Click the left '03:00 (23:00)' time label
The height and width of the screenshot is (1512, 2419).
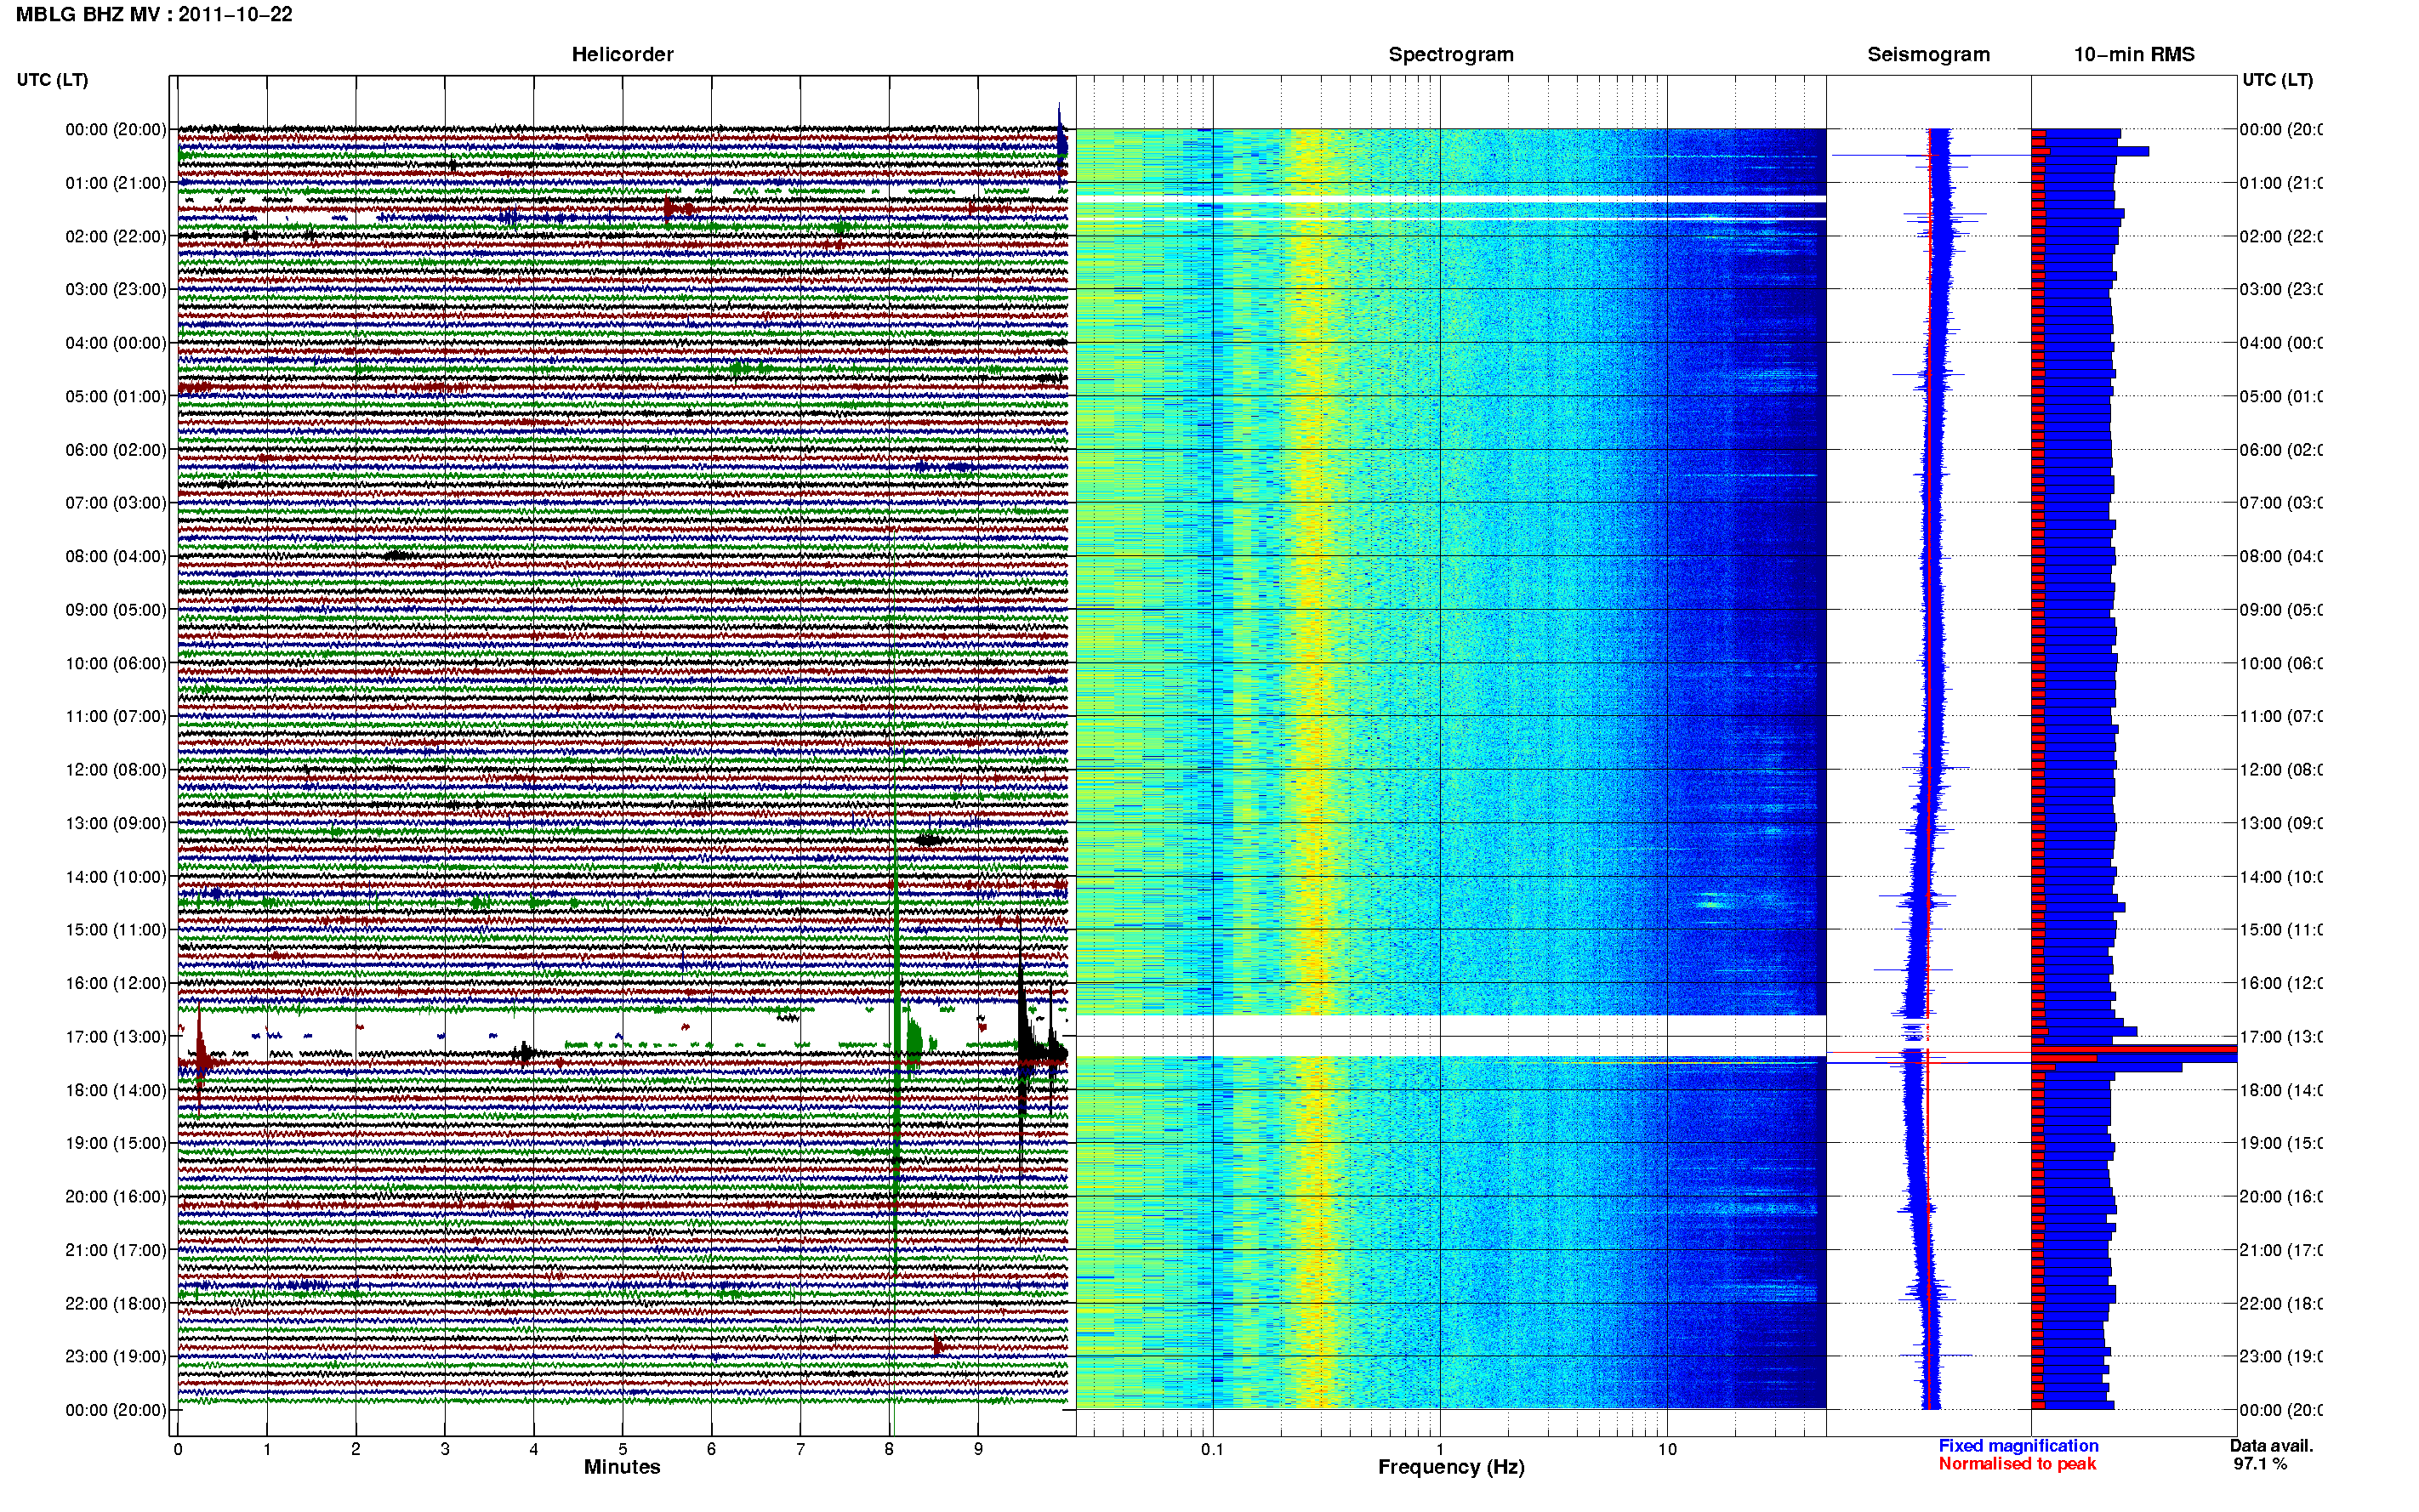(x=116, y=290)
